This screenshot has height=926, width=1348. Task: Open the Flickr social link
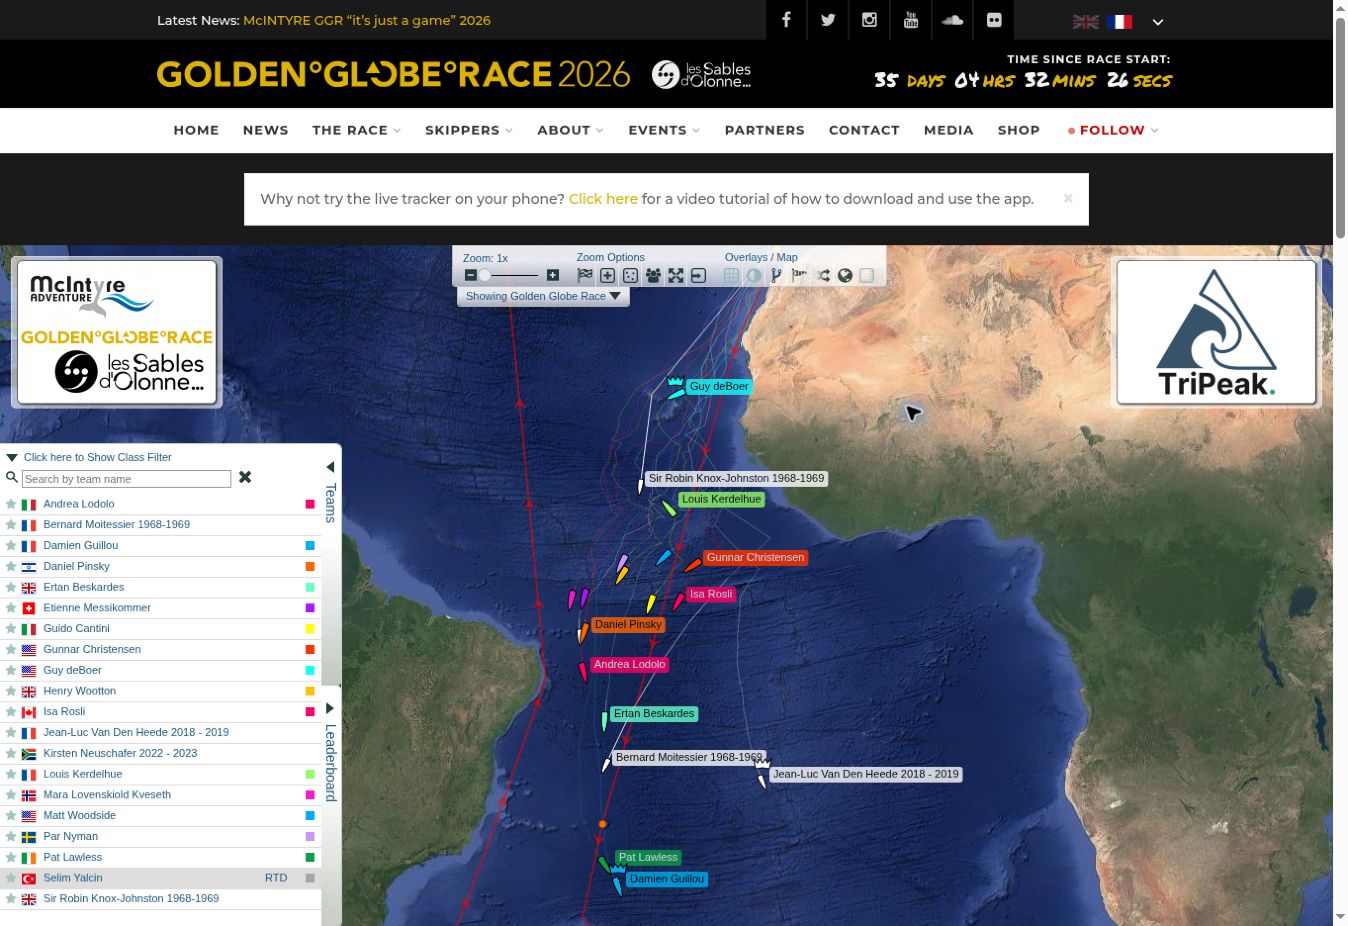993,20
